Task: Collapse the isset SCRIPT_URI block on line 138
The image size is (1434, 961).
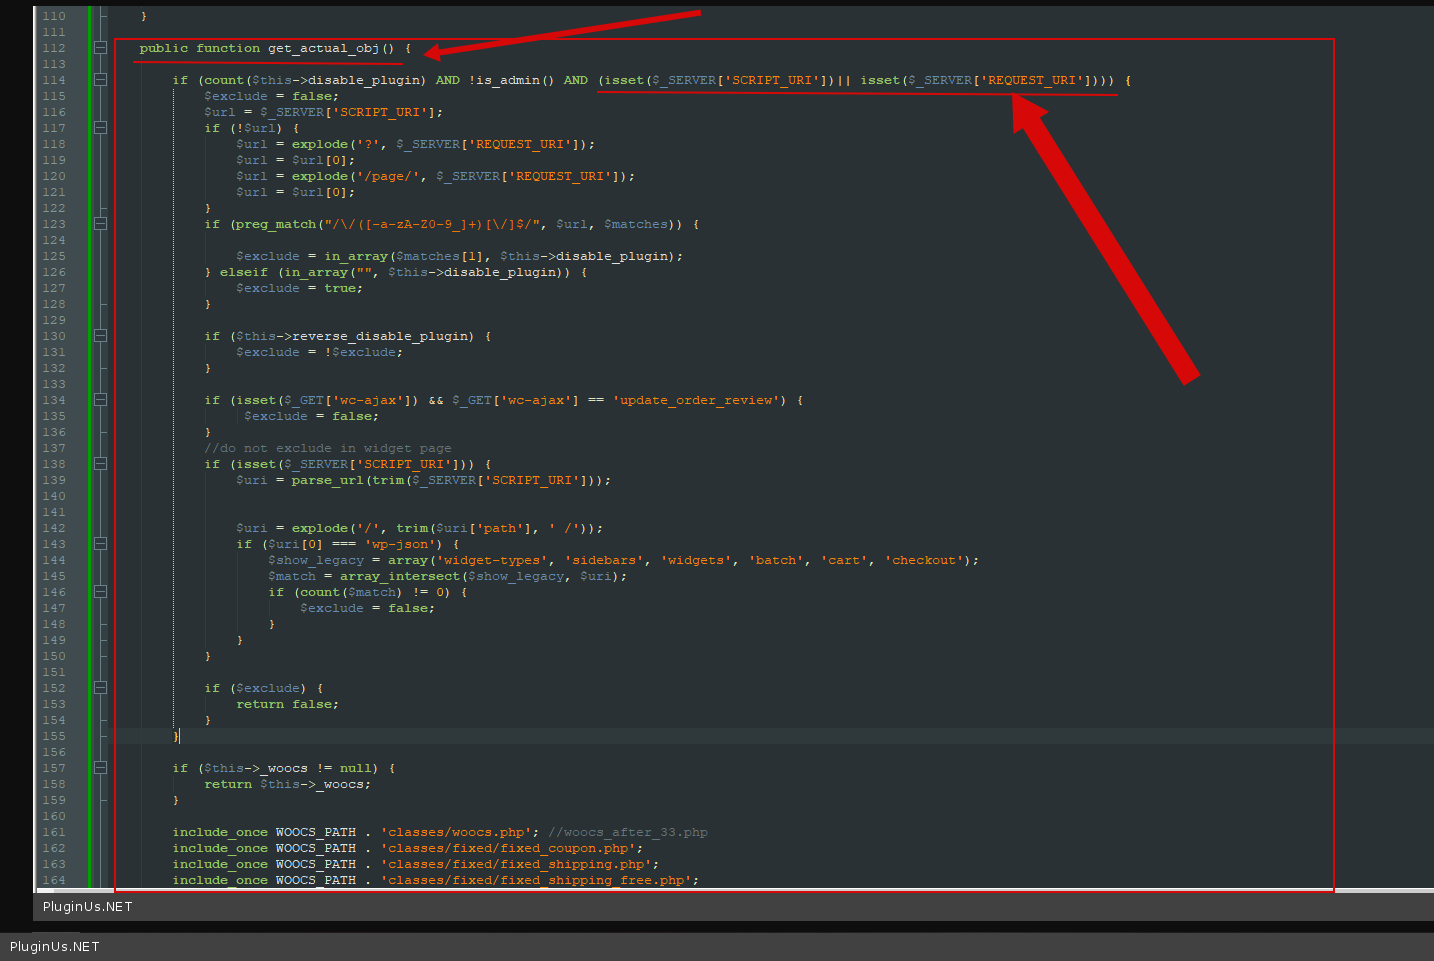Action: point(100,464)
